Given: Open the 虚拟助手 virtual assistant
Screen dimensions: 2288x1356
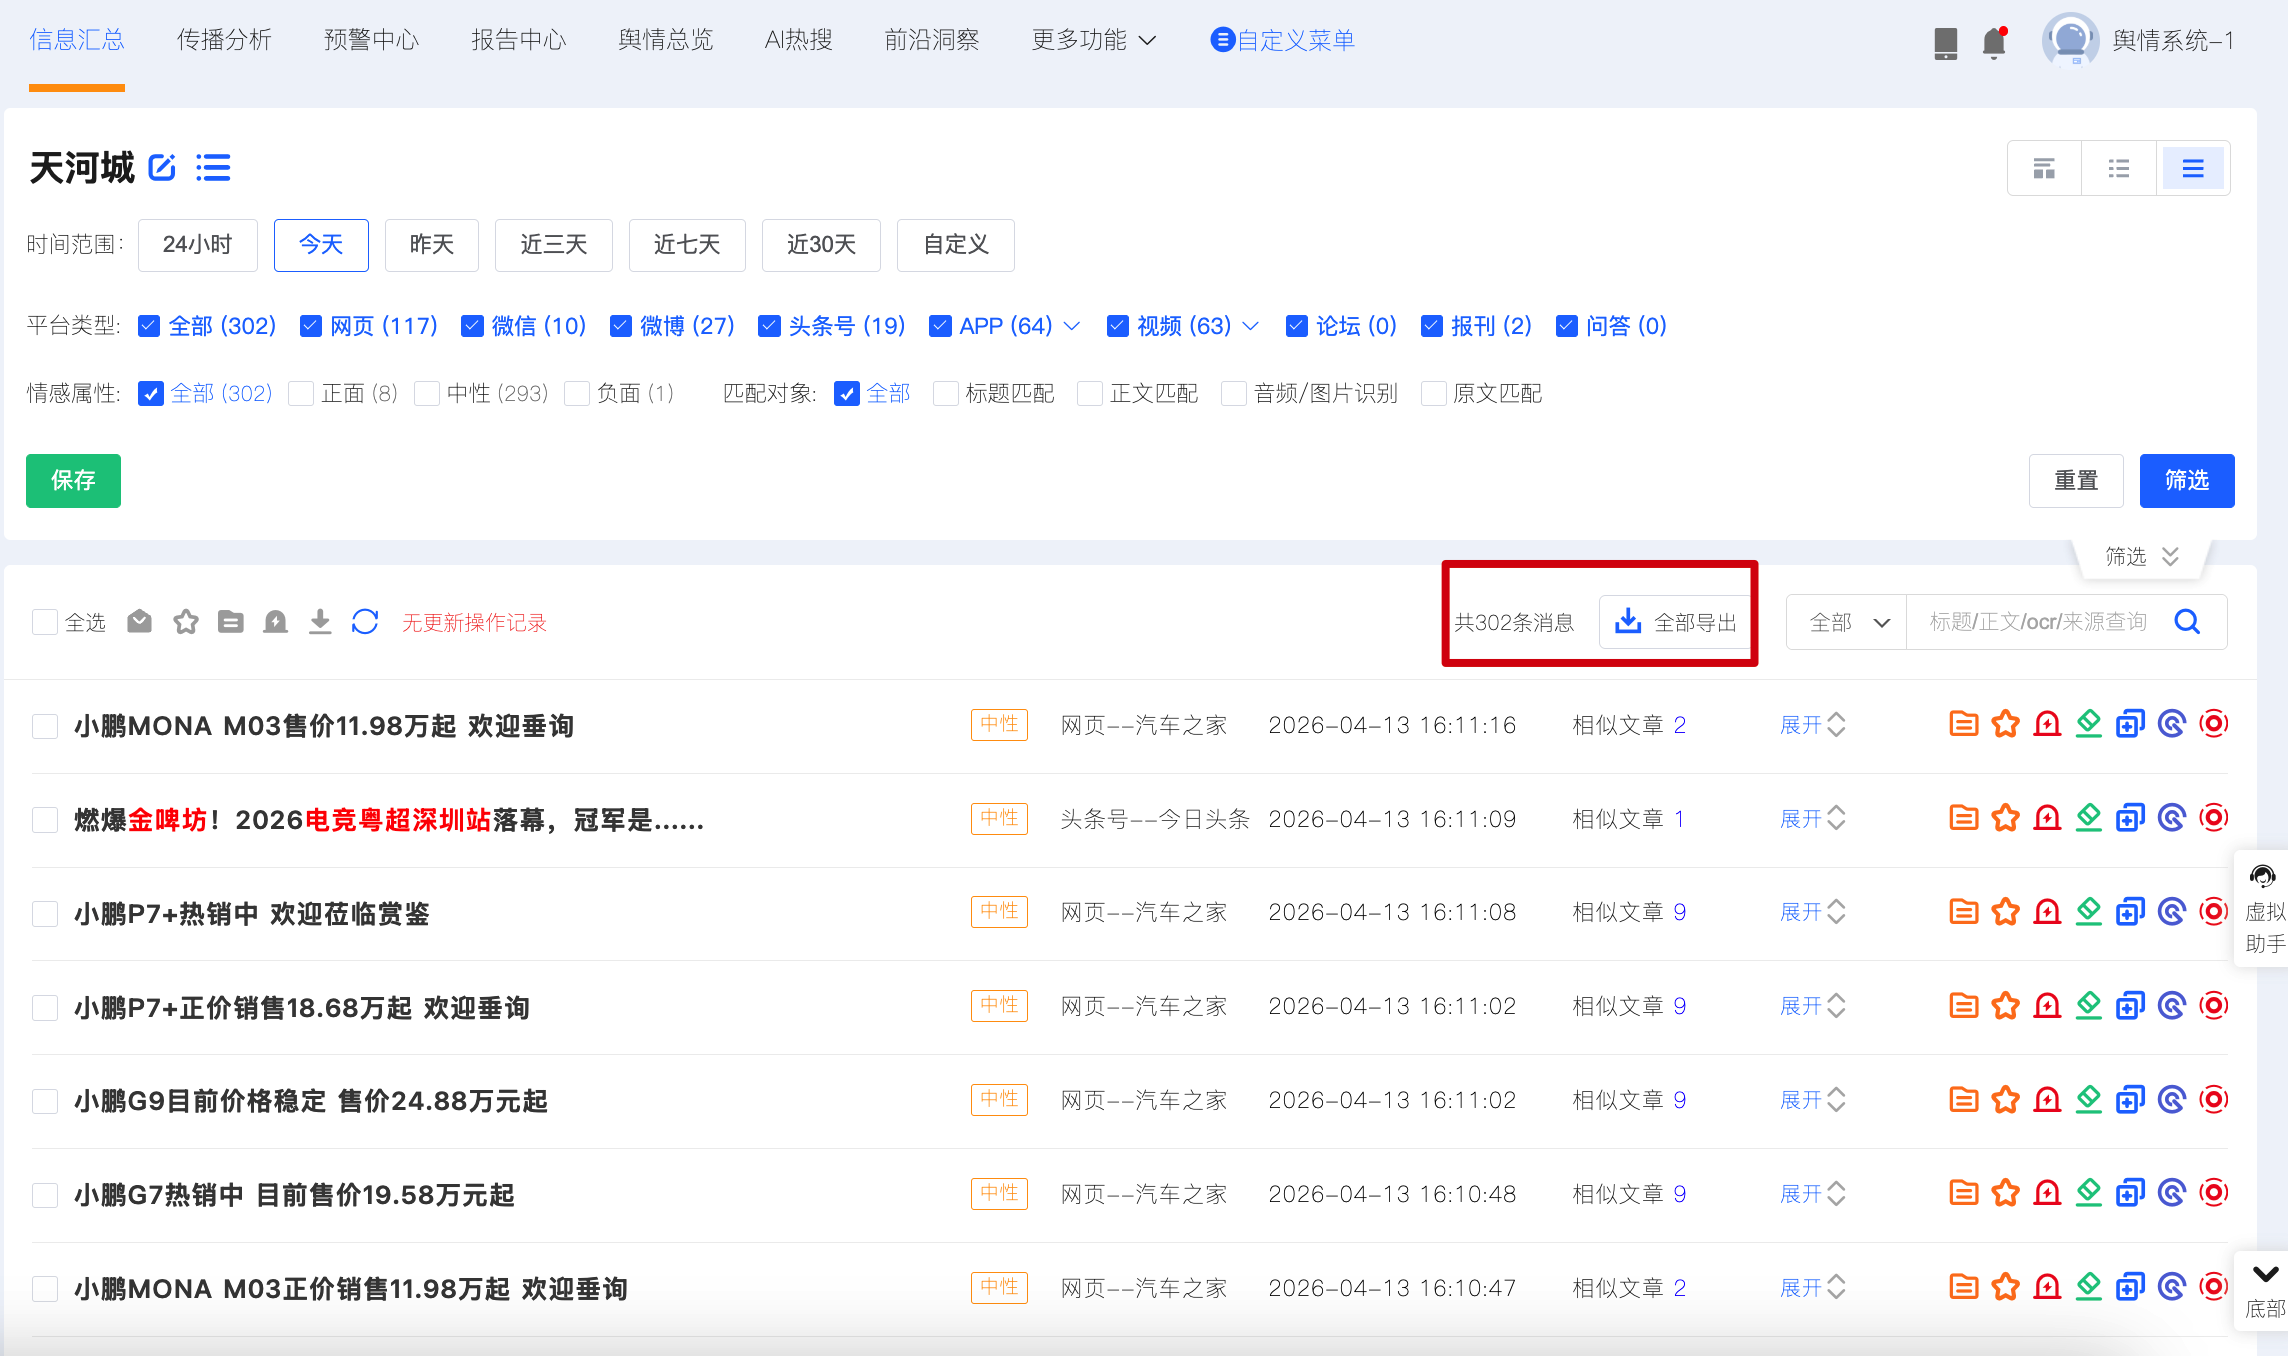Looking at the screenshot, I should [x=2264, y=908].
